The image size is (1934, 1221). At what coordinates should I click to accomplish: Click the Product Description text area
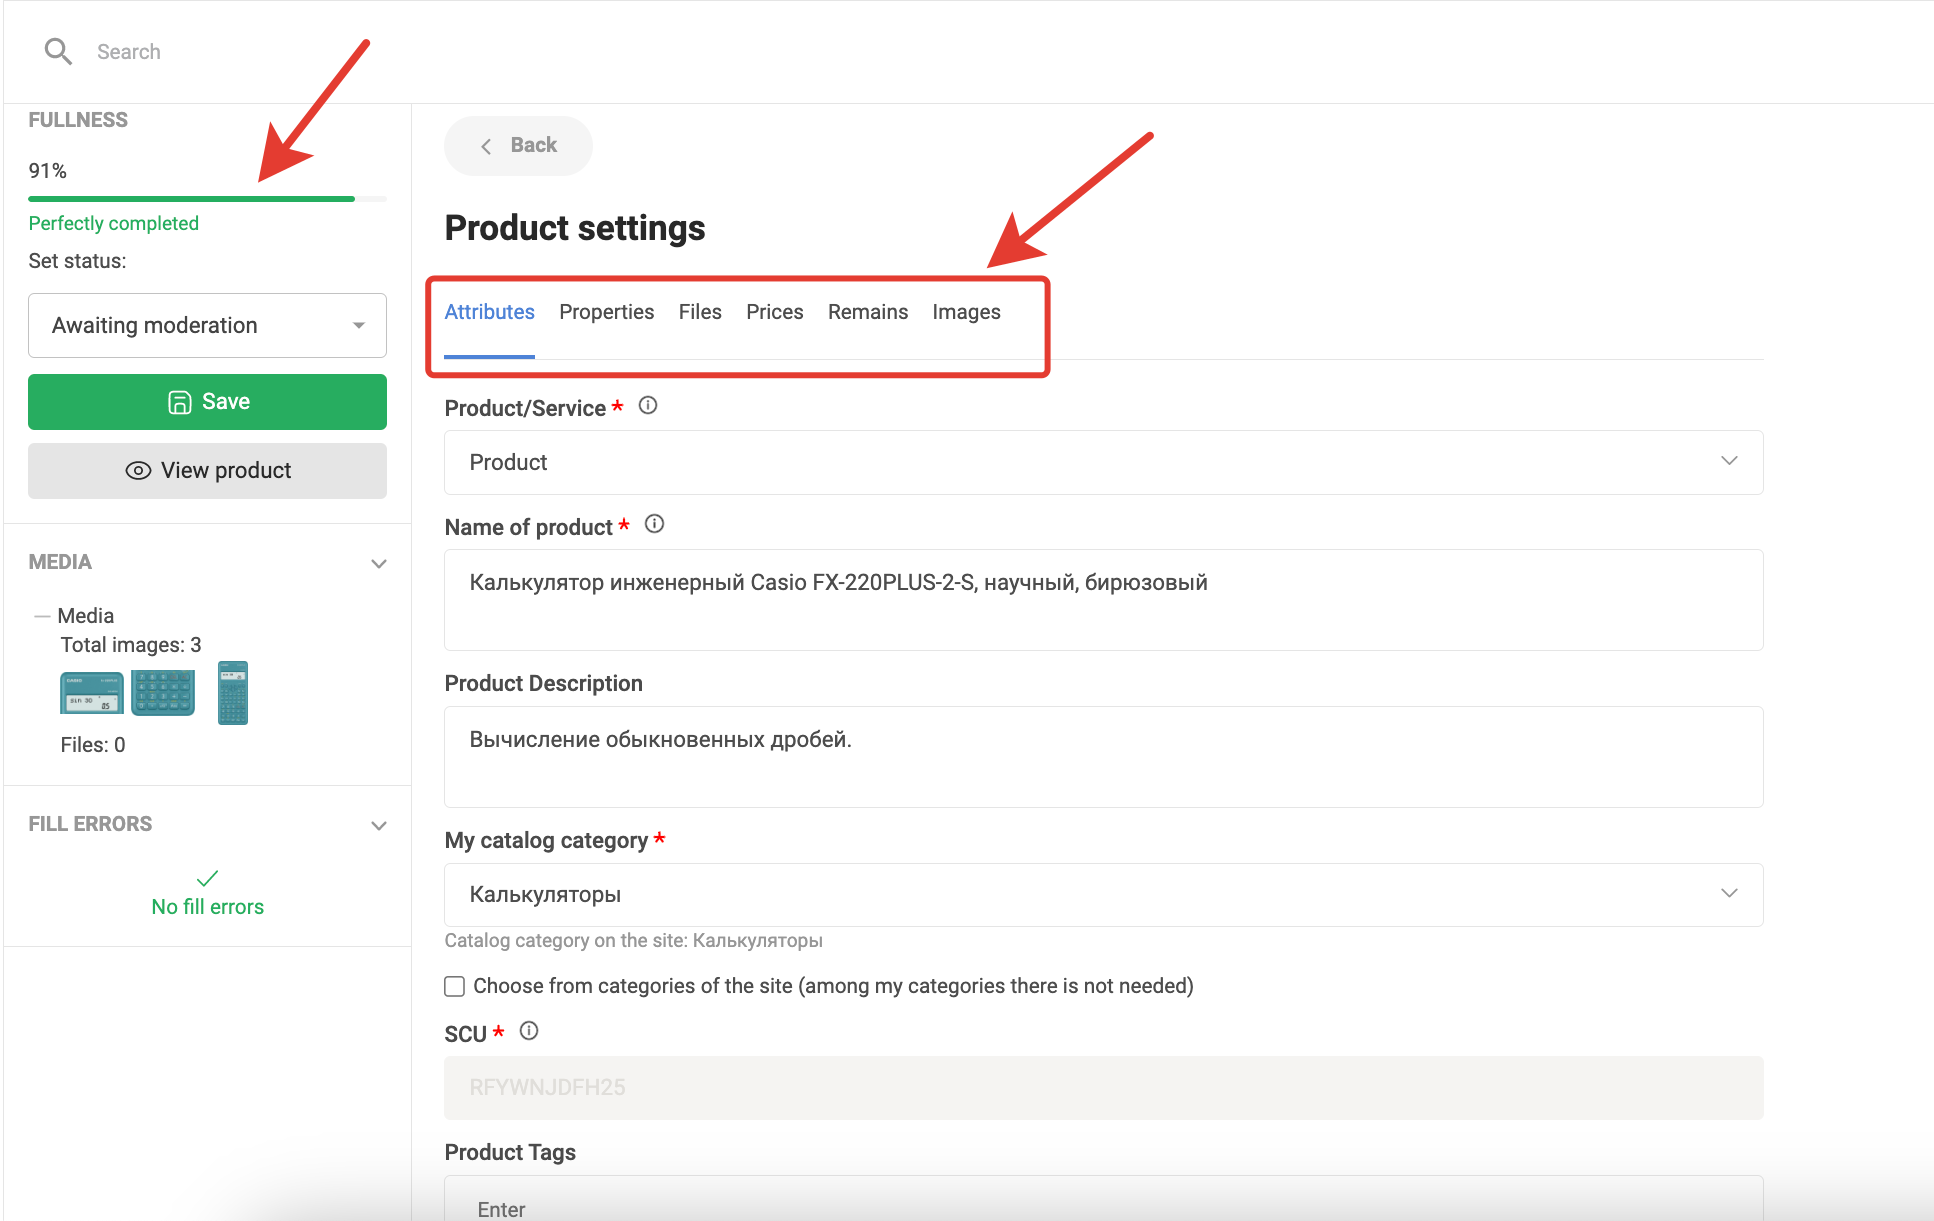tap(1103, 757)
